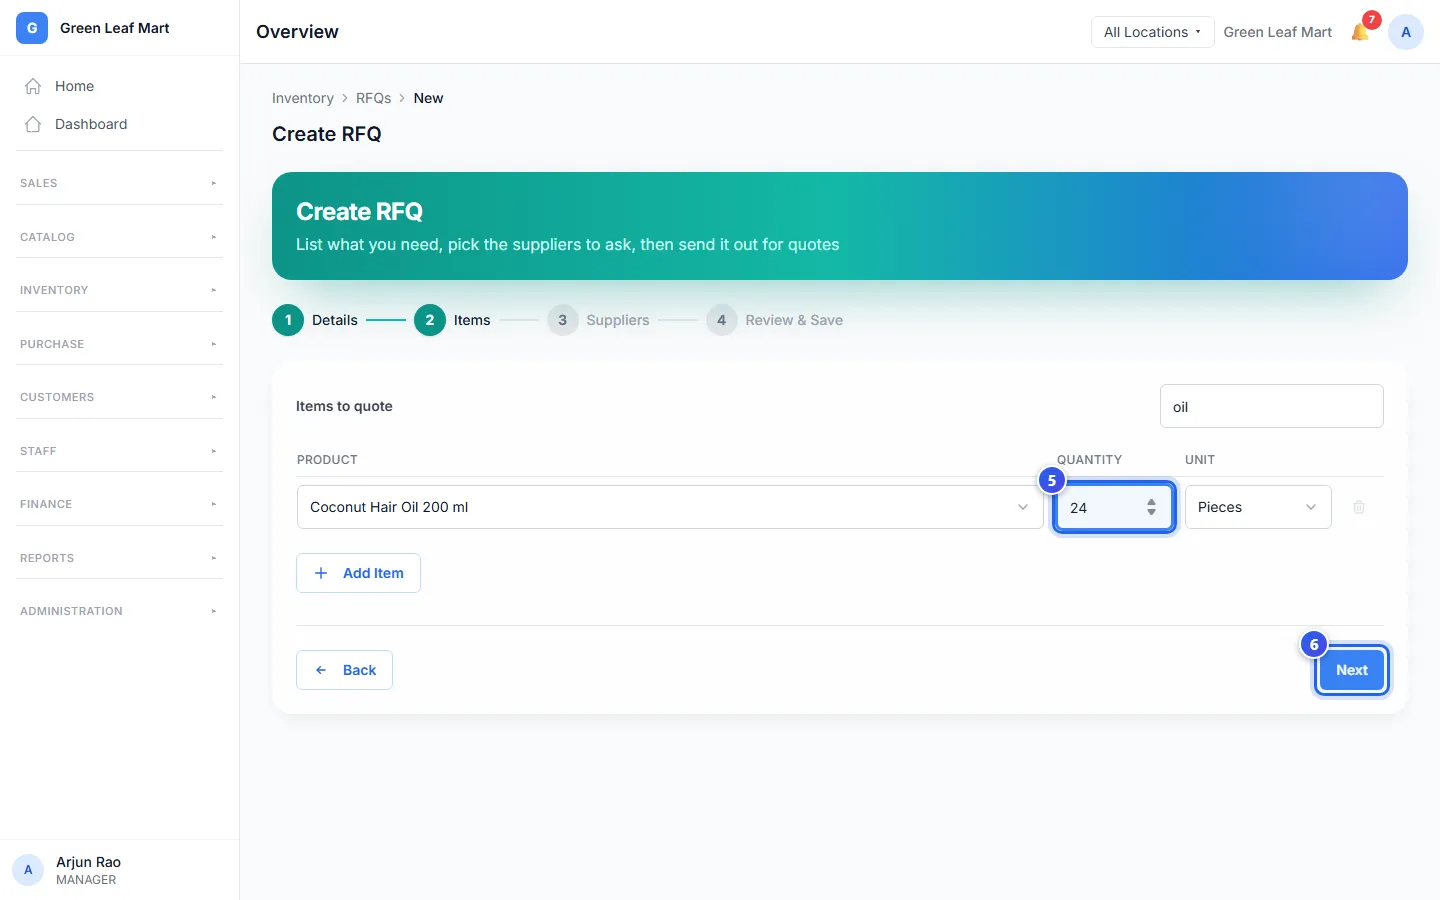Click Arjun Rao profile avatar
Viewport: 1440px width, 900px height.
28,870
